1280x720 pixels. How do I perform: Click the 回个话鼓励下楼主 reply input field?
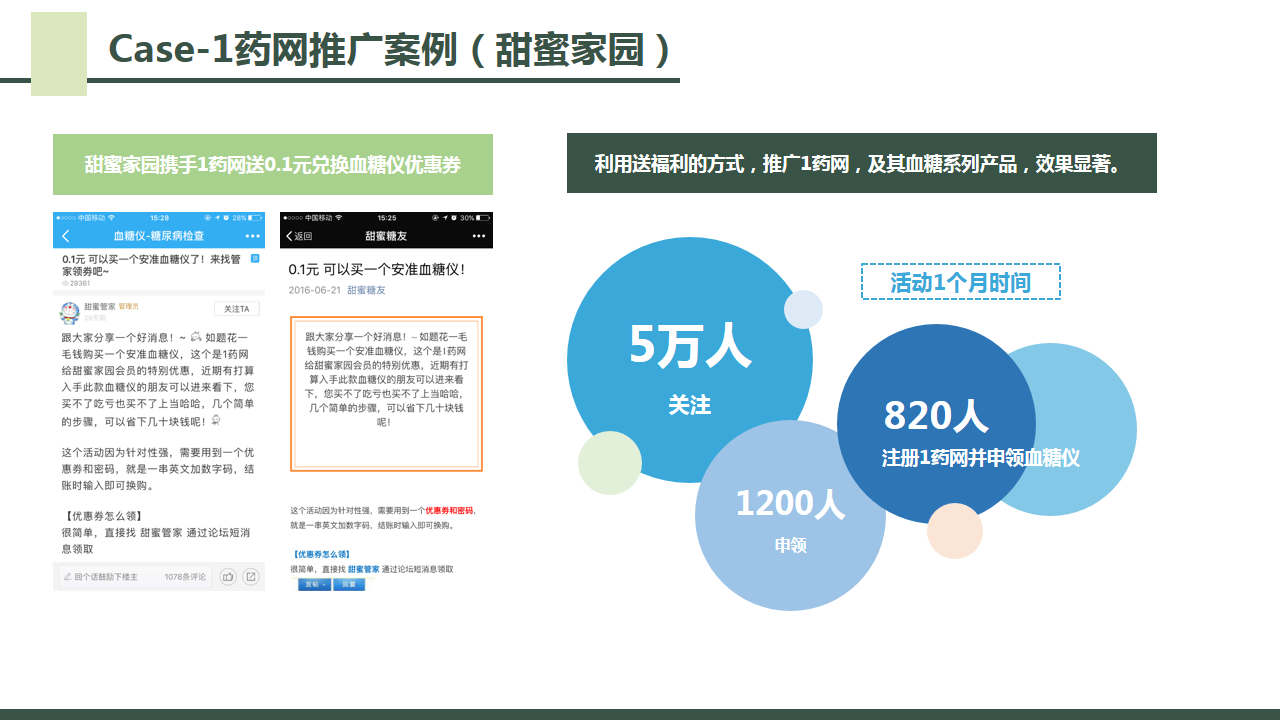[x=110, y=576]
